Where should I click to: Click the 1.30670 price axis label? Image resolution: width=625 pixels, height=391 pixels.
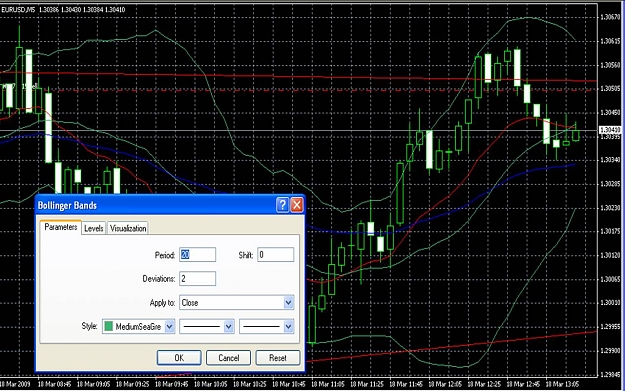pos(610,17)
